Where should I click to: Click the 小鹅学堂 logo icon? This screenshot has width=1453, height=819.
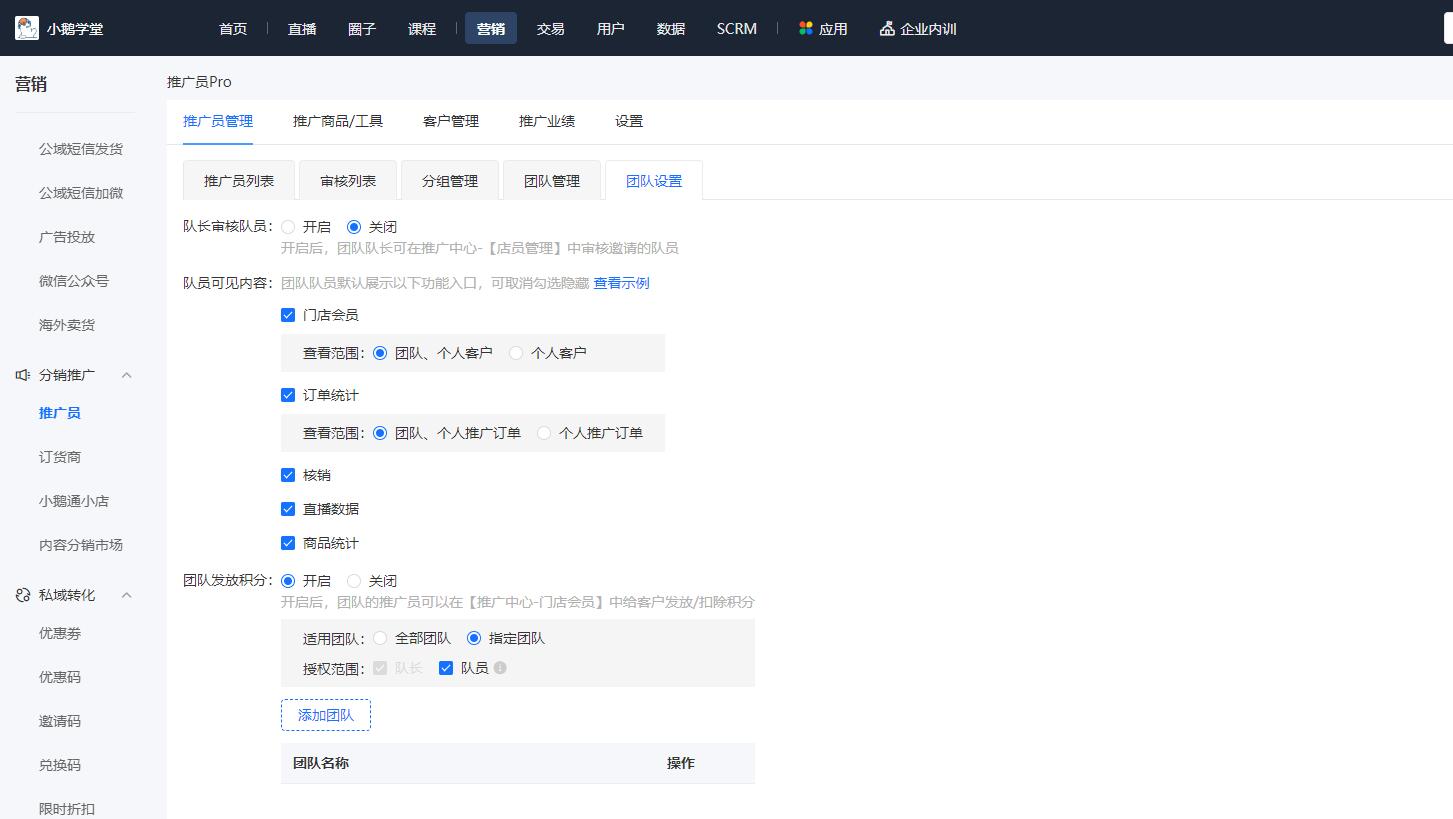coord(27,28)
